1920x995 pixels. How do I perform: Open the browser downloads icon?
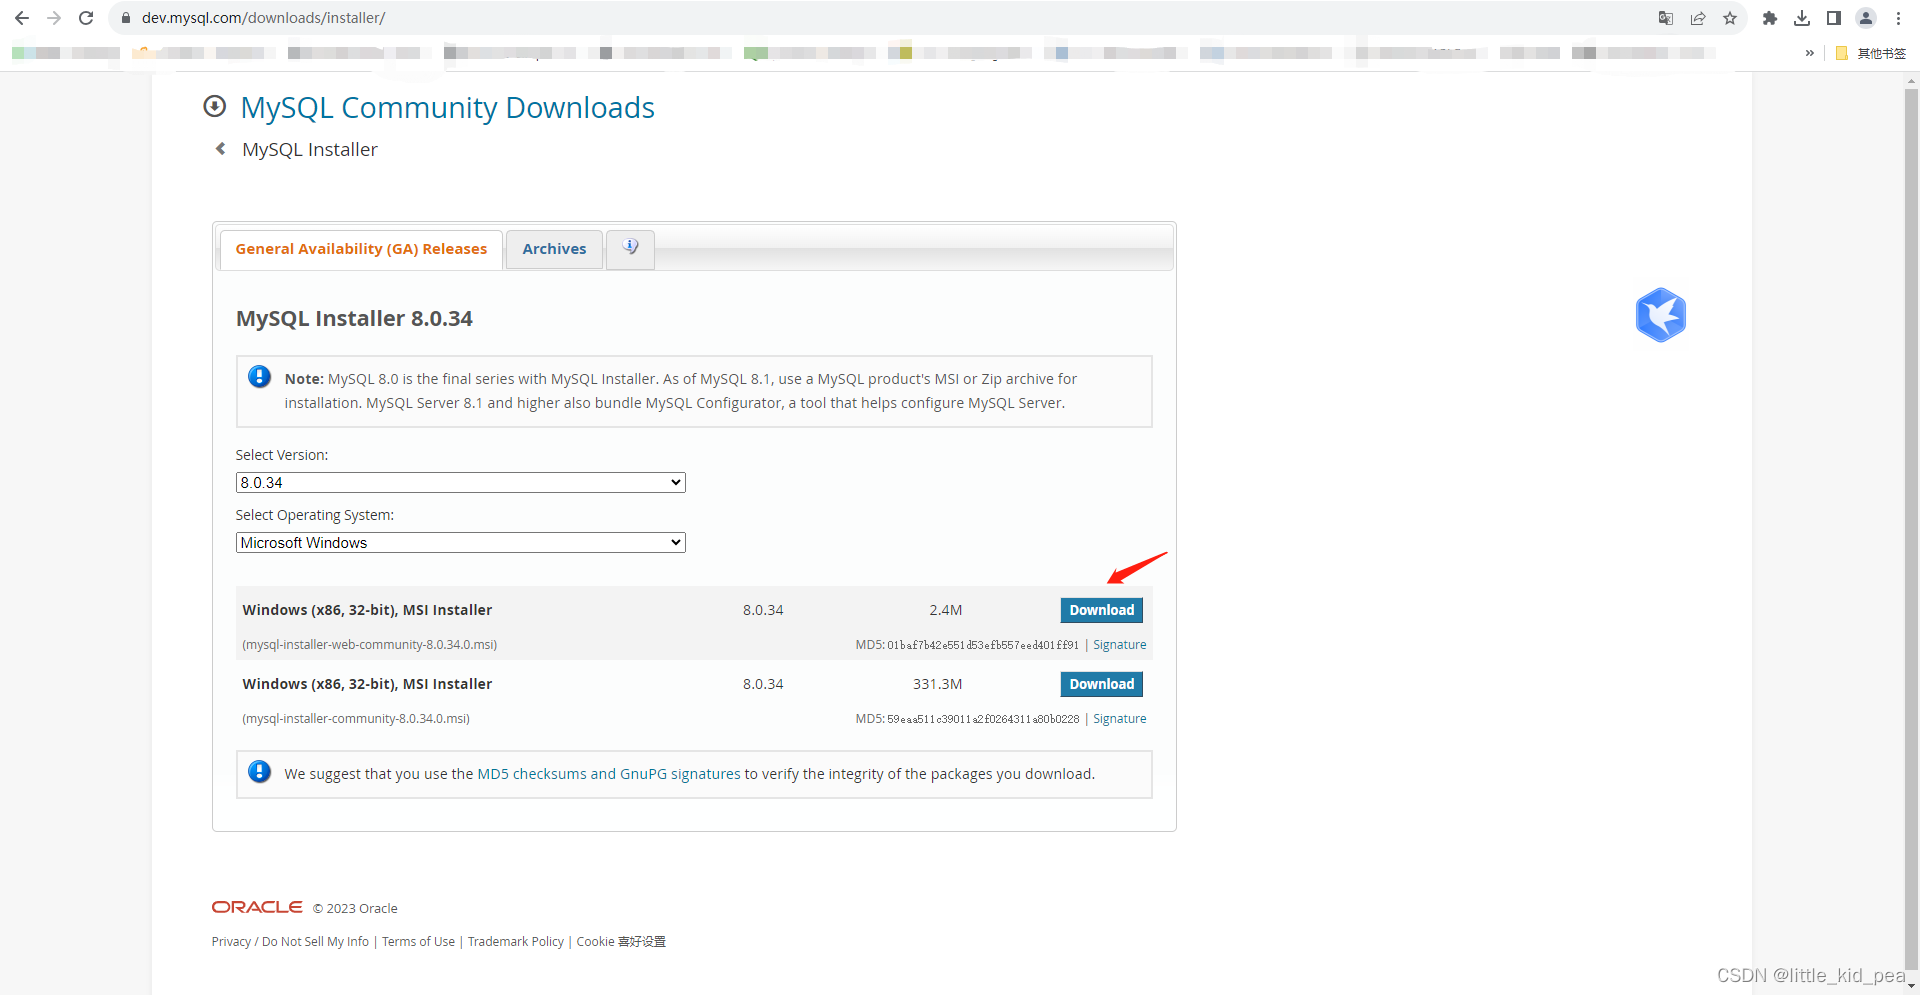coord(1802,18)
